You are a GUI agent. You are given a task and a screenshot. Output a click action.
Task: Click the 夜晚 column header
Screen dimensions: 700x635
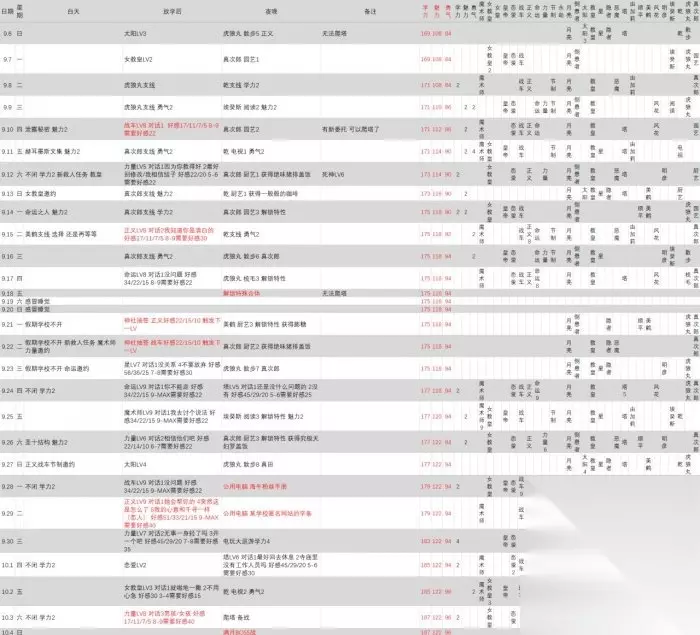(x=271, y=11)
